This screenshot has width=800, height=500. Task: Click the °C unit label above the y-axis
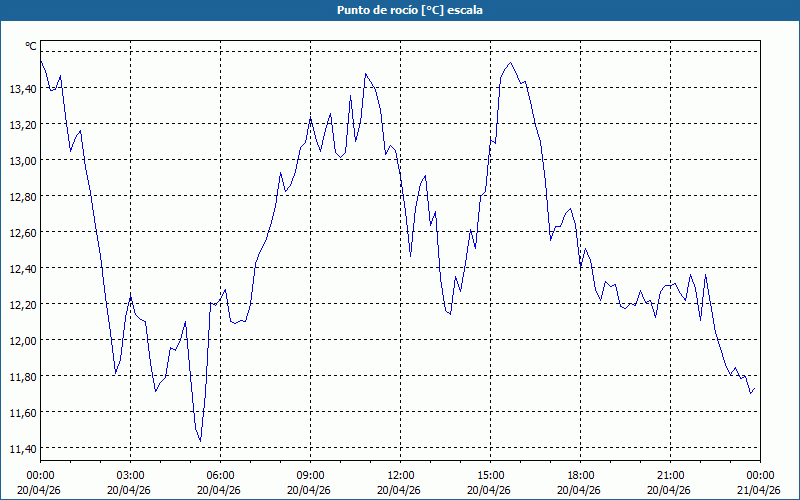point(31,46)
